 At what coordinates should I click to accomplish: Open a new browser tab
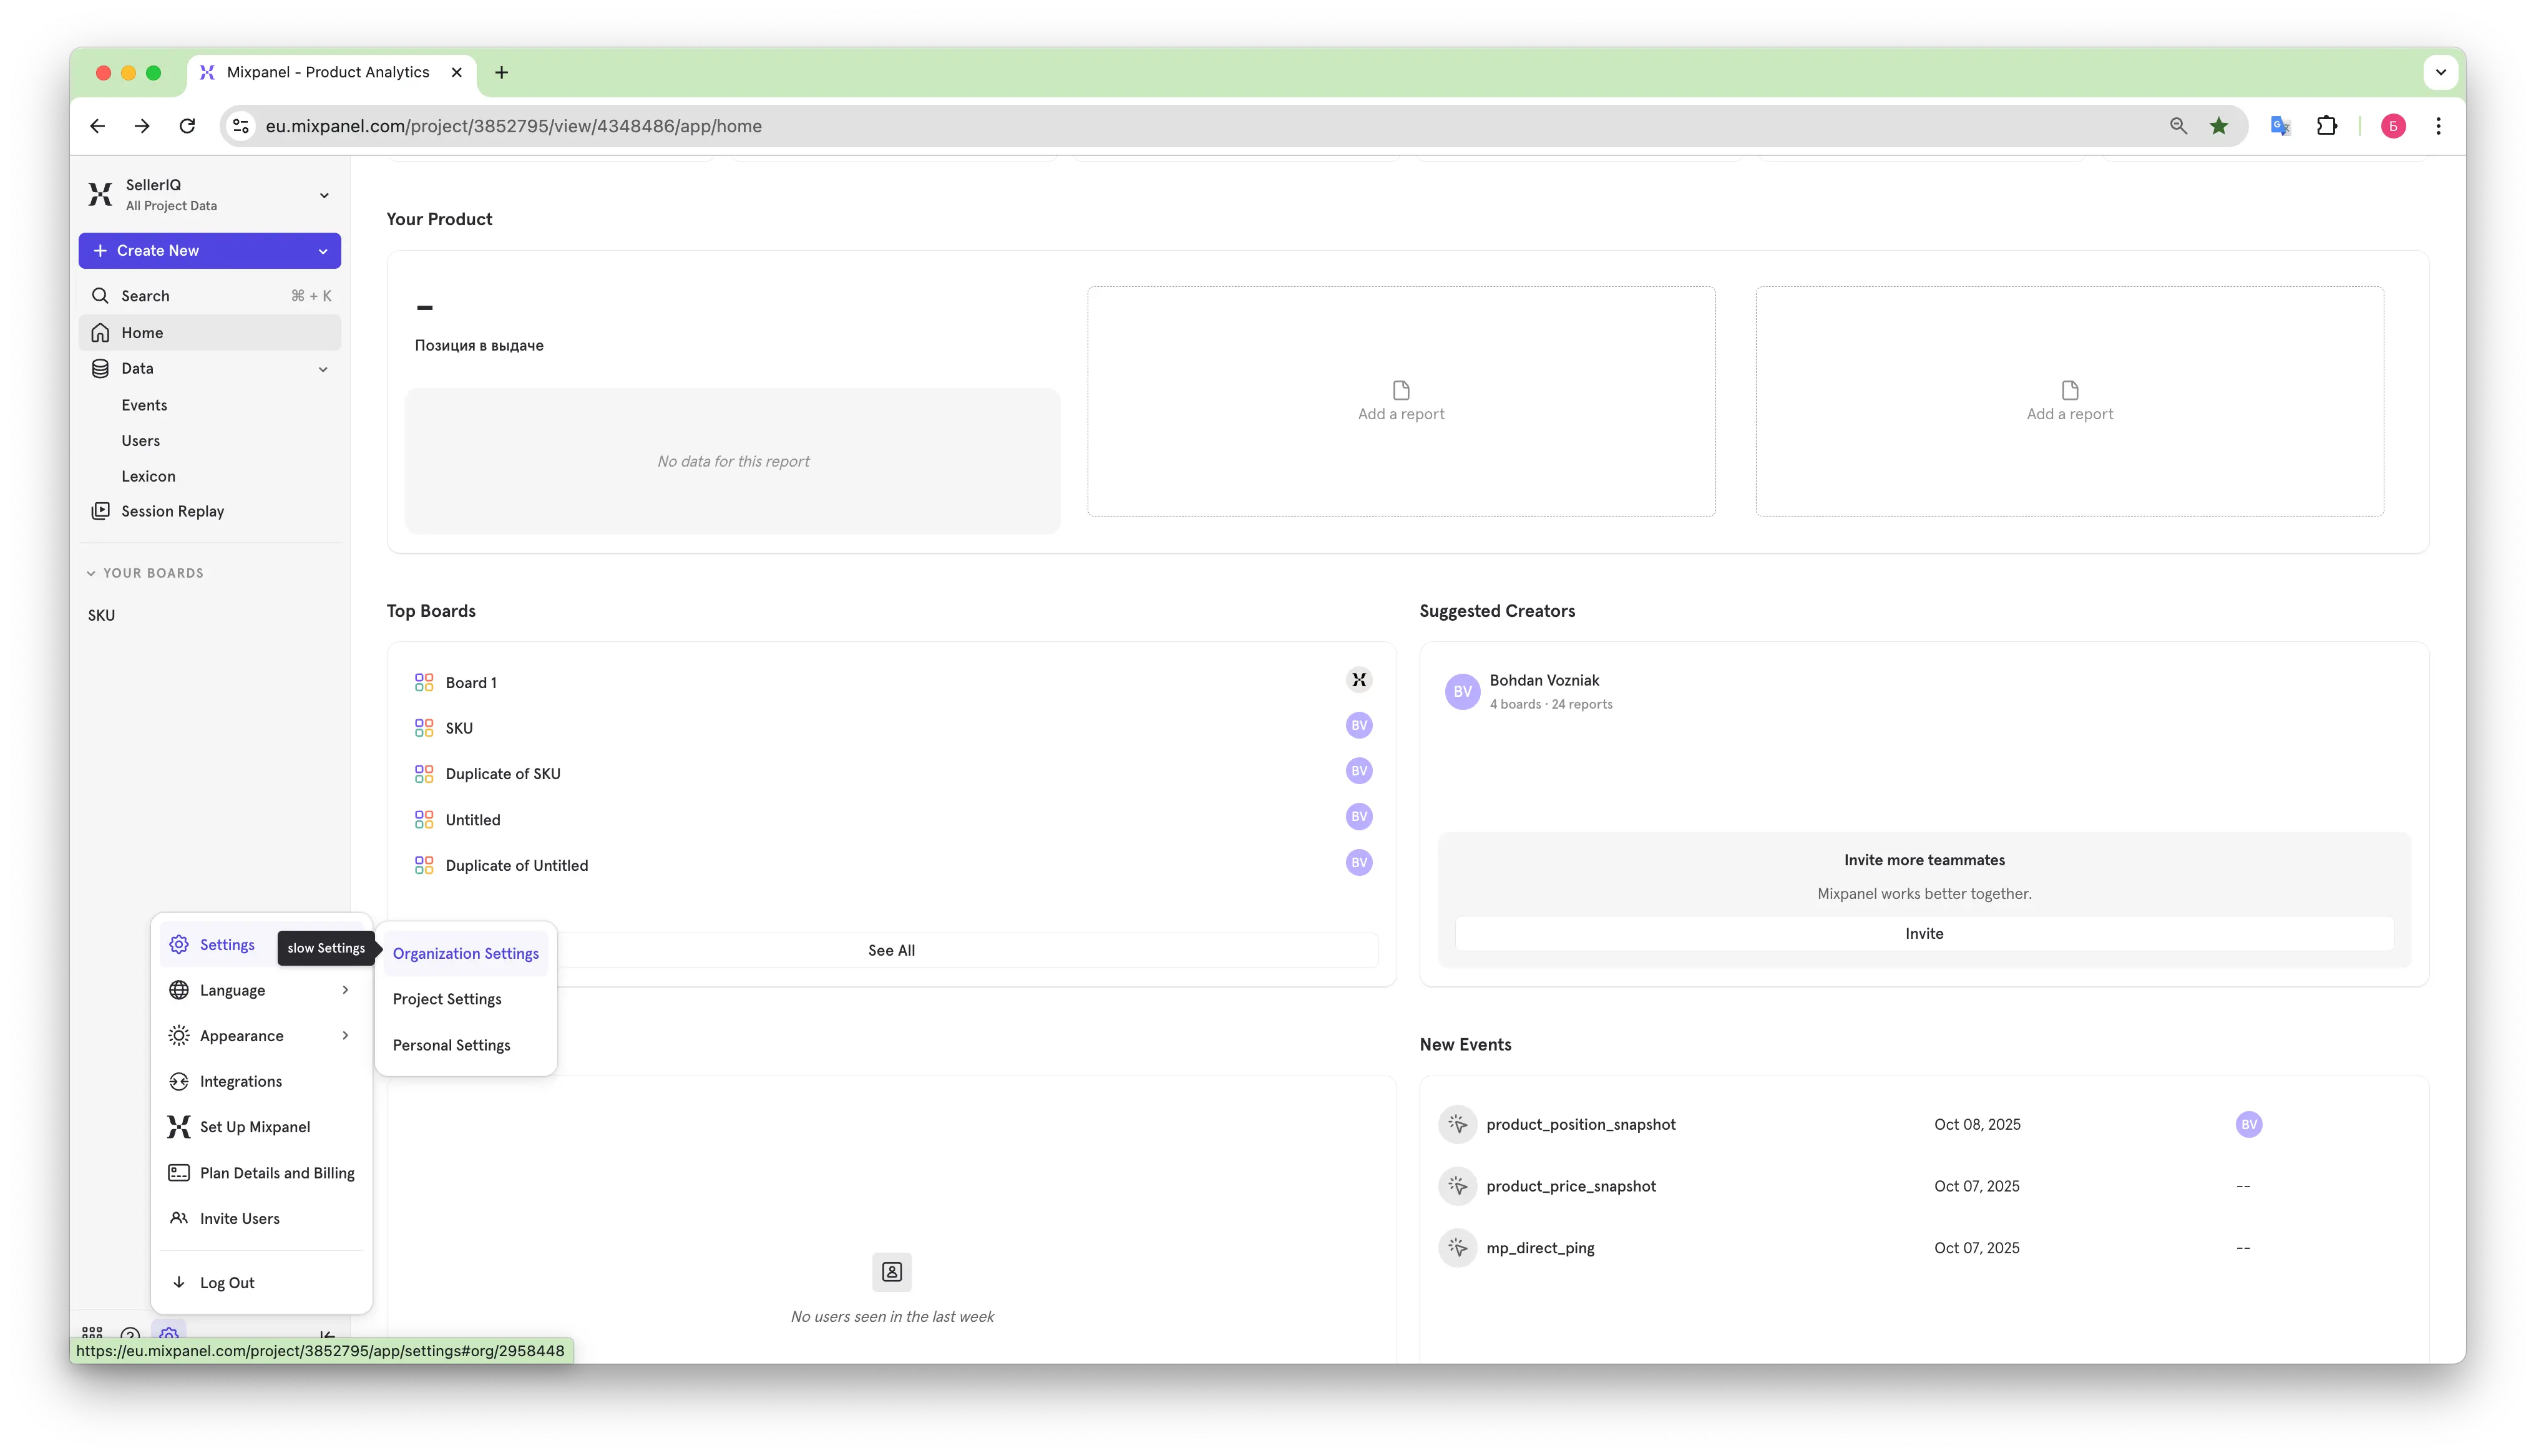502,72
